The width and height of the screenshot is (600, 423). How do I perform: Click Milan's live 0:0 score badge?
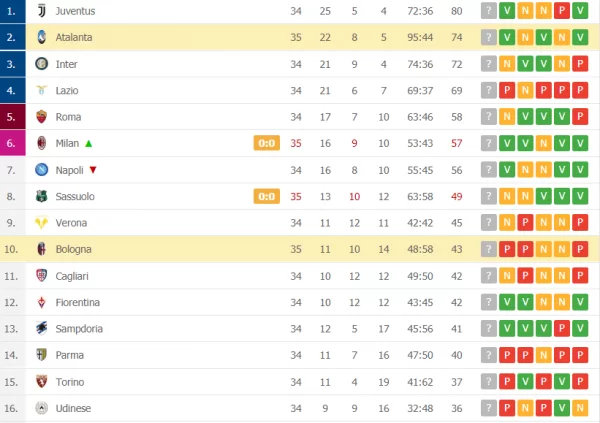[267, 143]
